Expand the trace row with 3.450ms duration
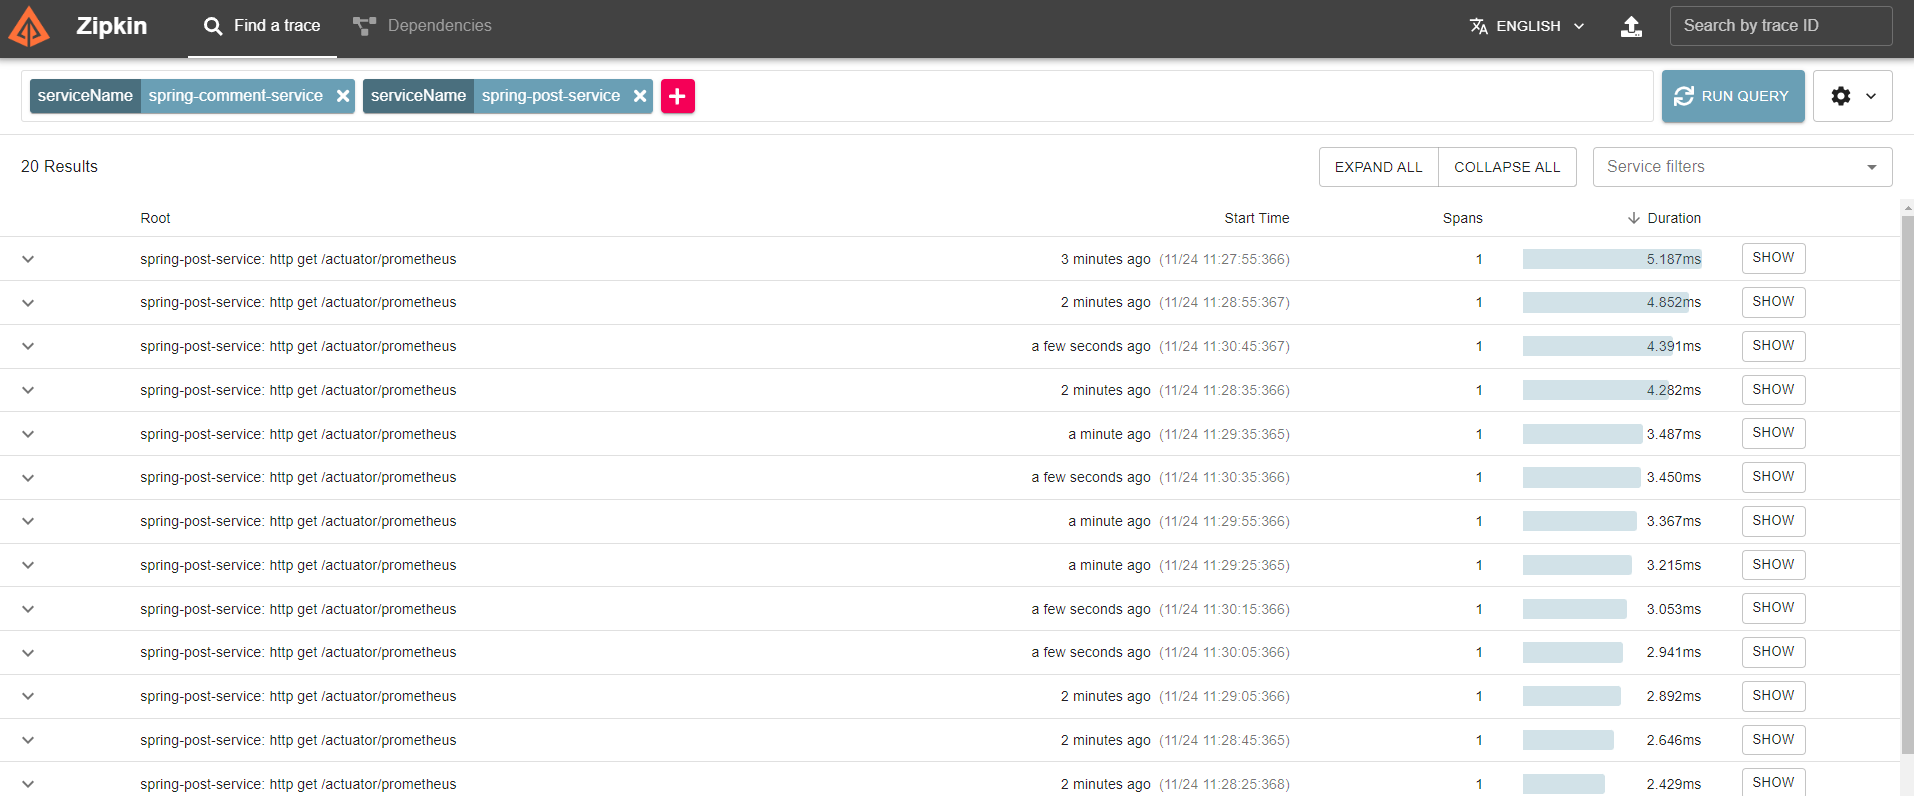 [x=28, y=478]
